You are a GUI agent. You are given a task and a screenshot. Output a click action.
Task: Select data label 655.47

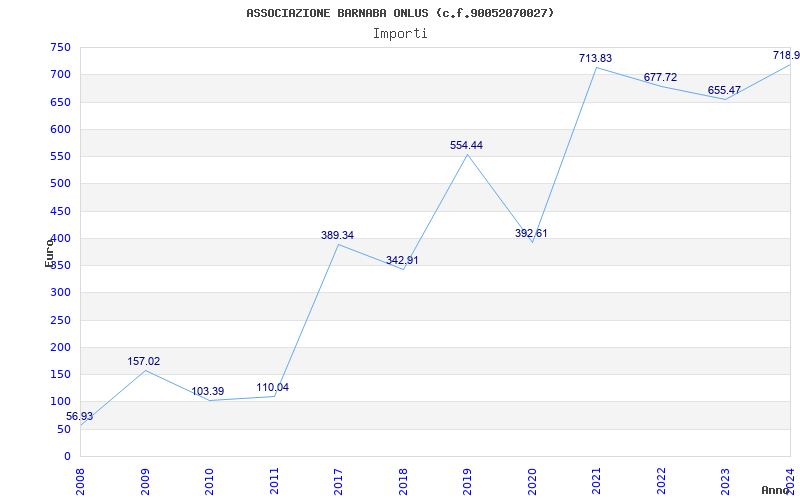(x=724, y=90)
